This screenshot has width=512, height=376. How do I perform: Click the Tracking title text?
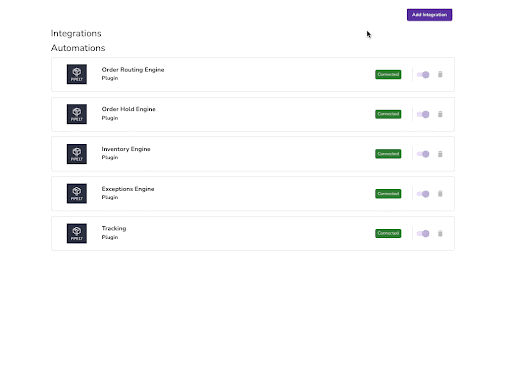(114, 229)
